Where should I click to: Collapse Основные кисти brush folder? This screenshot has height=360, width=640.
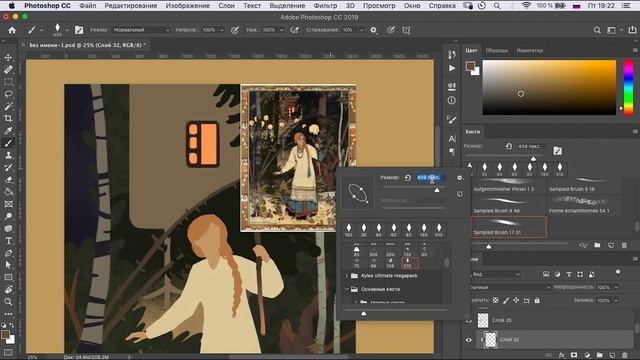(x=346, y=289)
